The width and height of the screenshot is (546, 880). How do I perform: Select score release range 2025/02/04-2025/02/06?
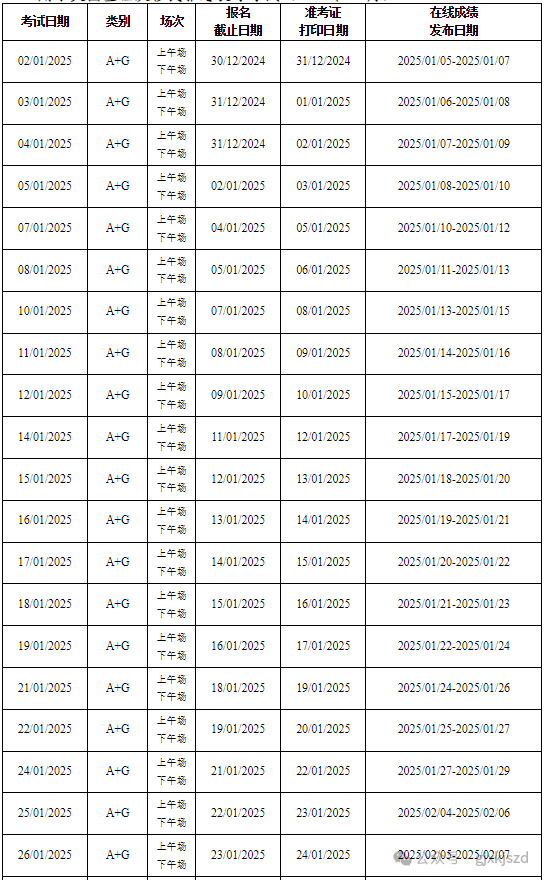point(454,813)
